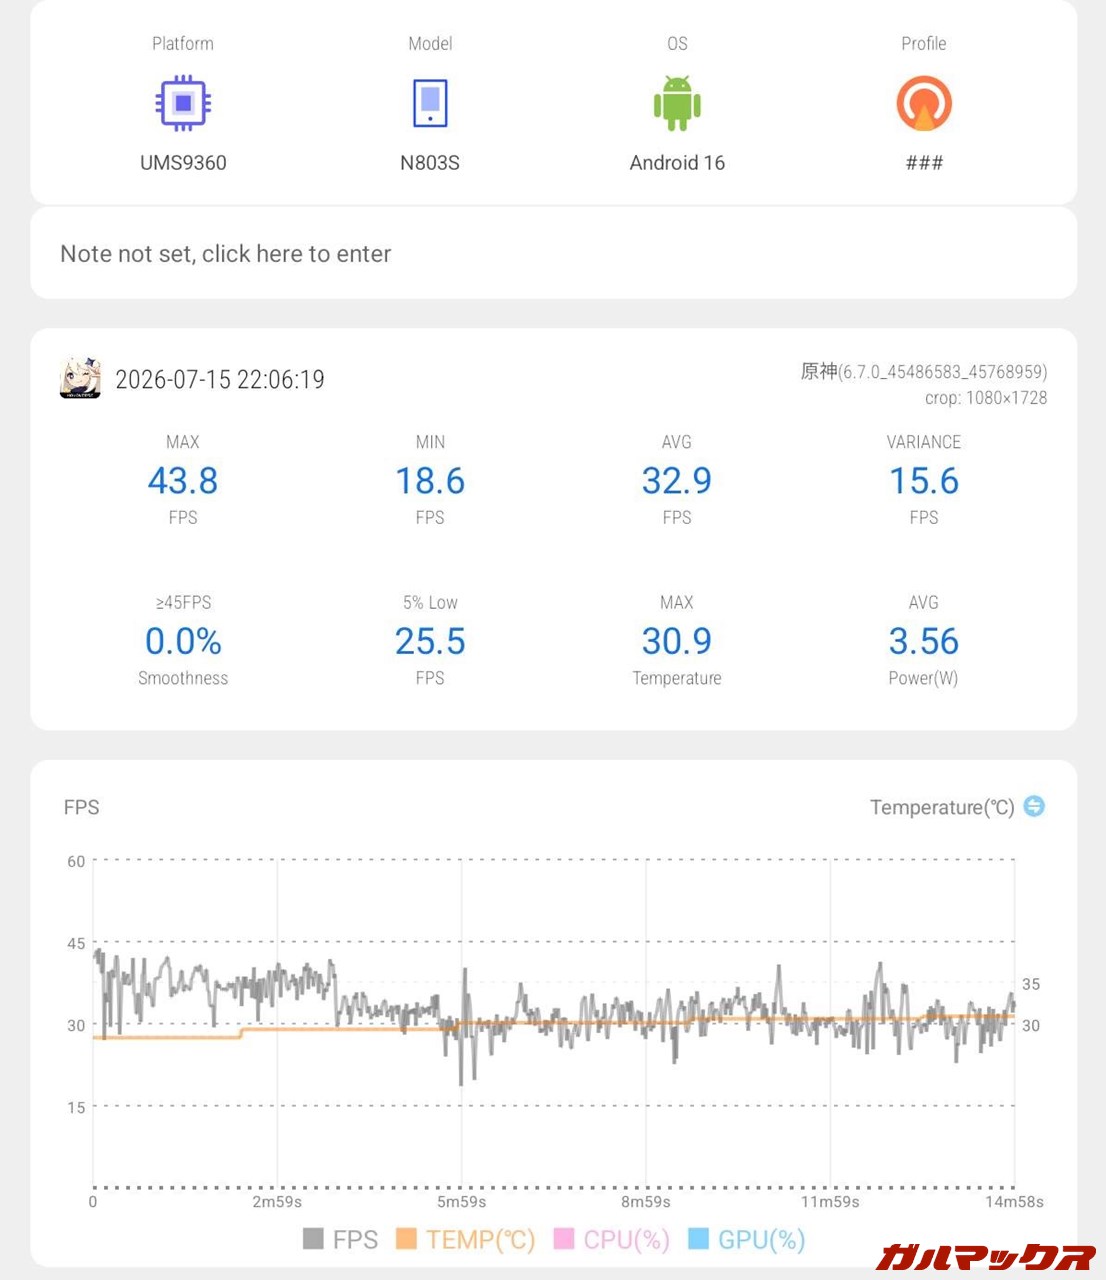The height and width of the screenshot is (1280, 1106).
Task: Click the GarMax watermark logo
Action: click(x=985, y=1256)
